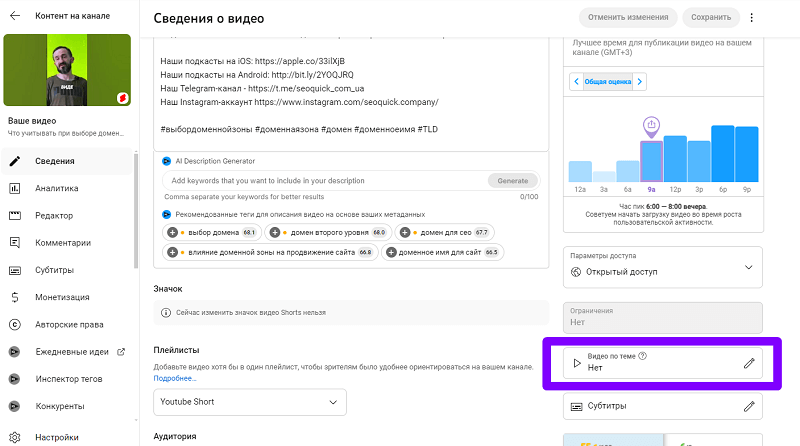Click Сохранить button
This screenshot has height=446, width=800.
click(x=711, y=17)
